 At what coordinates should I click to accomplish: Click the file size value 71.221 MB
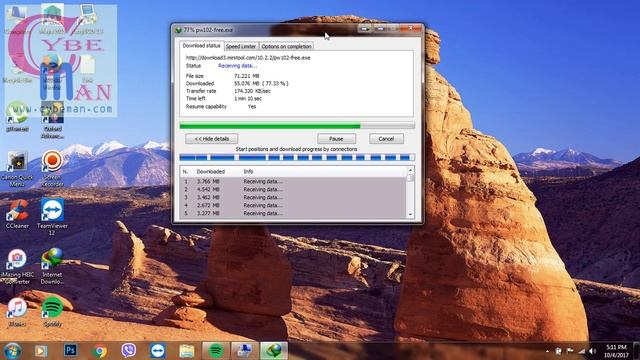click(x=247, y=76)
